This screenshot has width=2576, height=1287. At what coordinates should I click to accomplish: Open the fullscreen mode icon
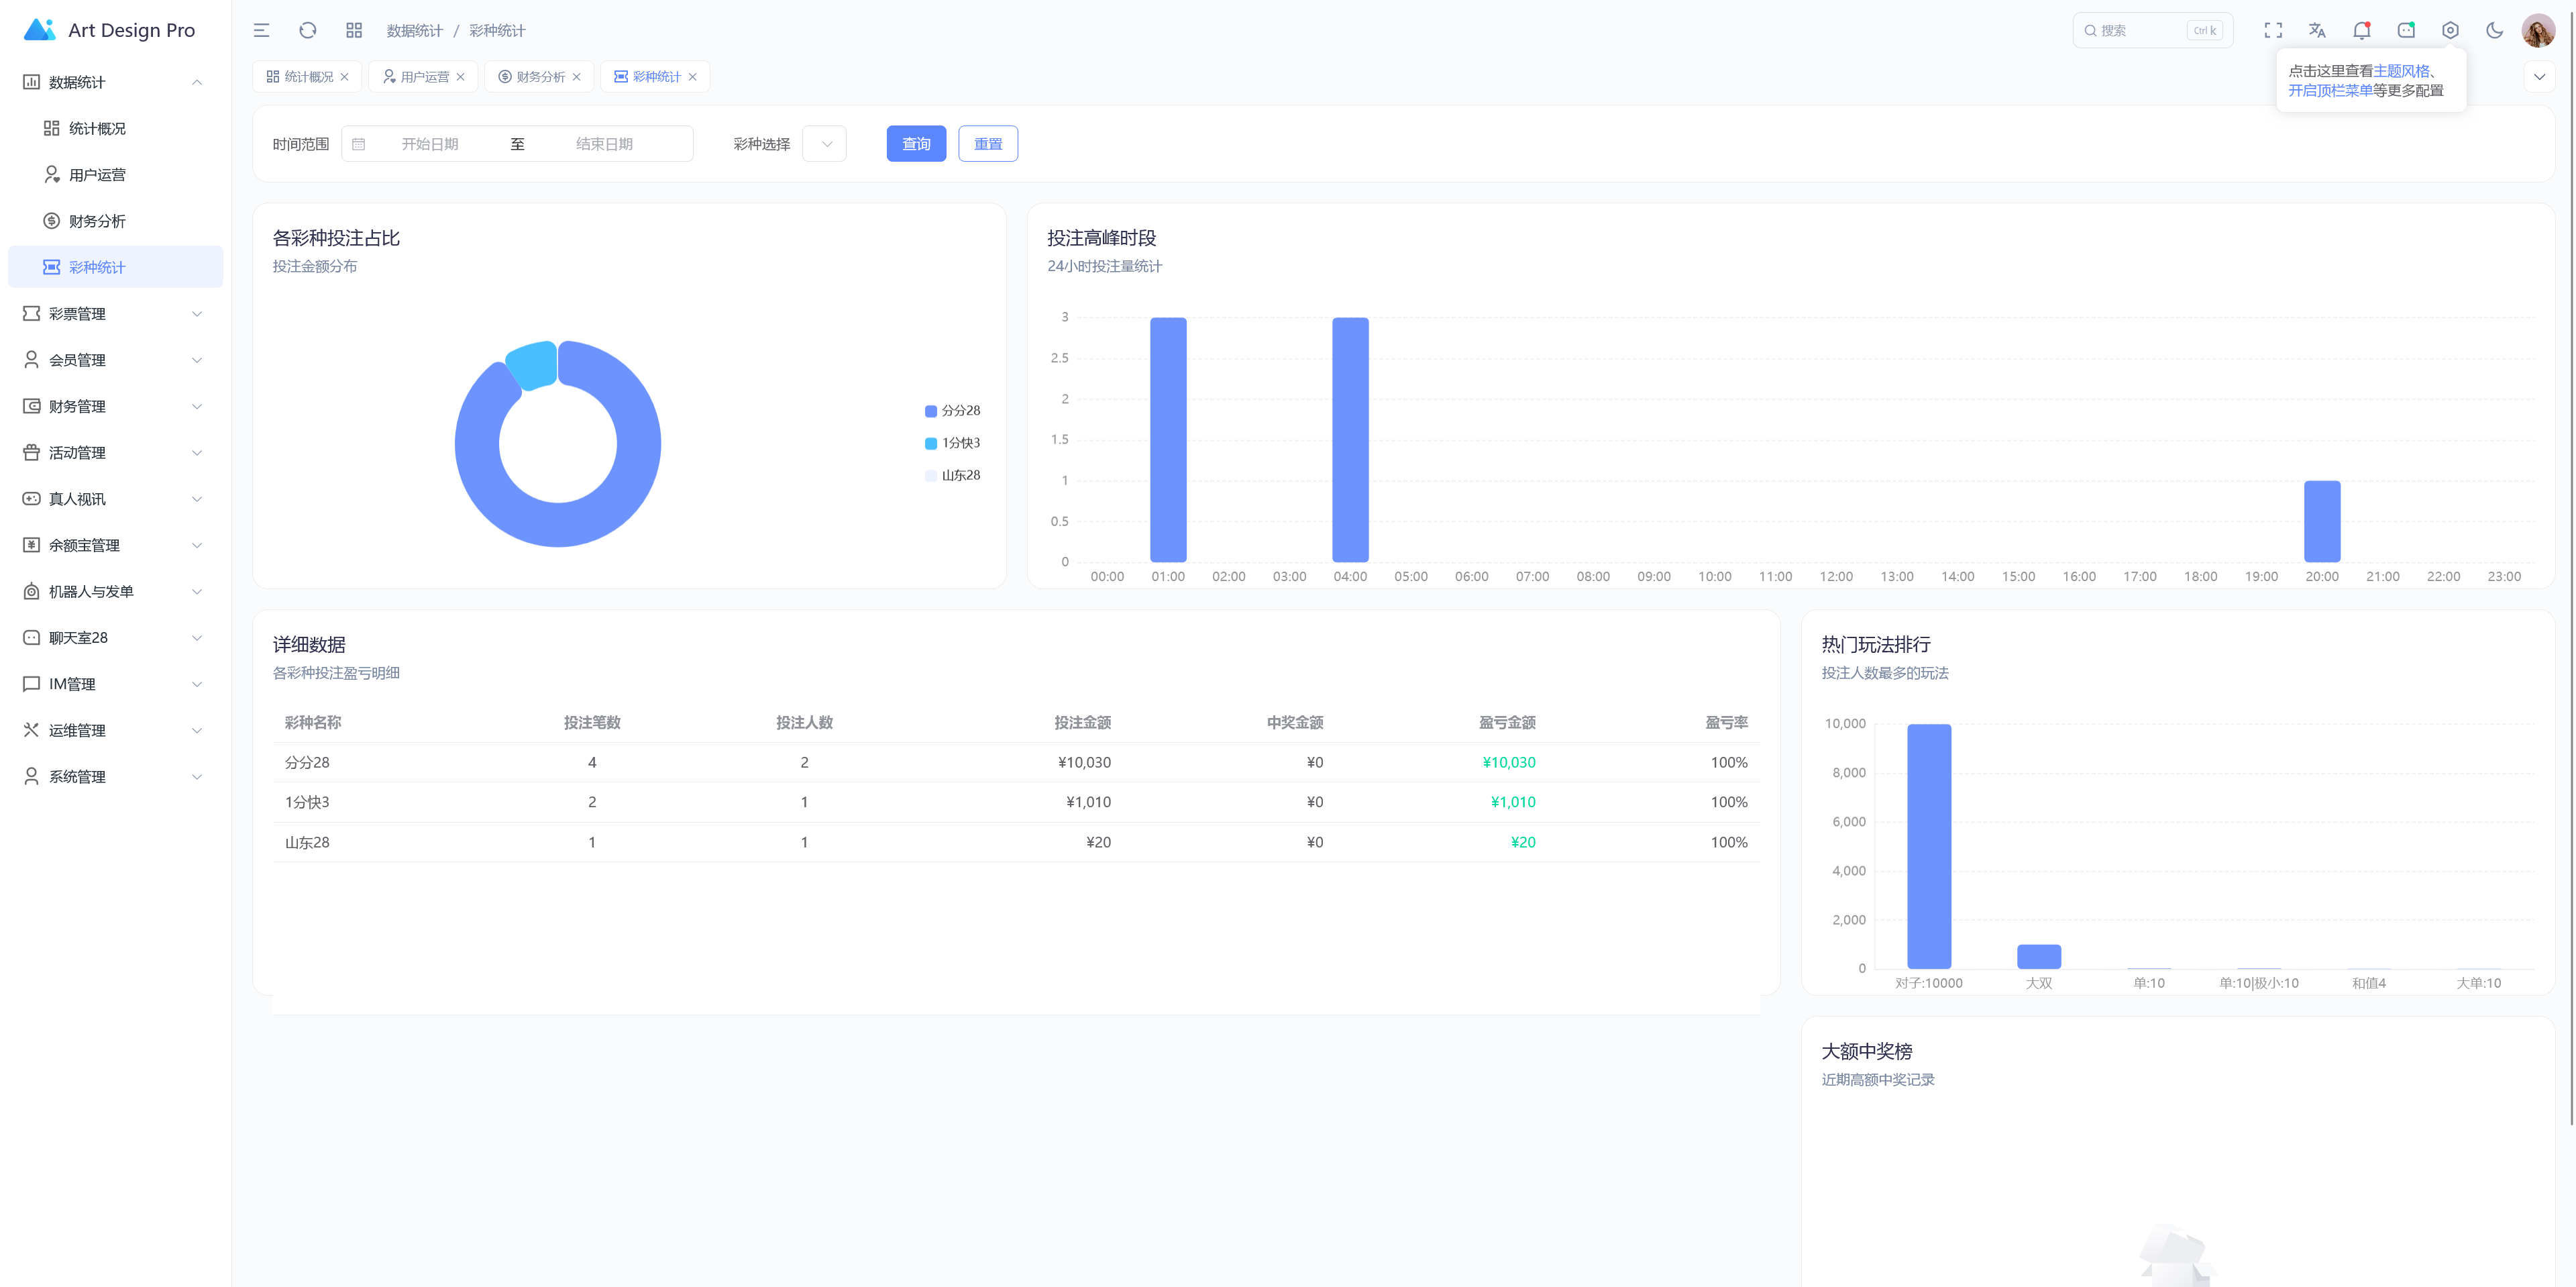pos(2272,30)
